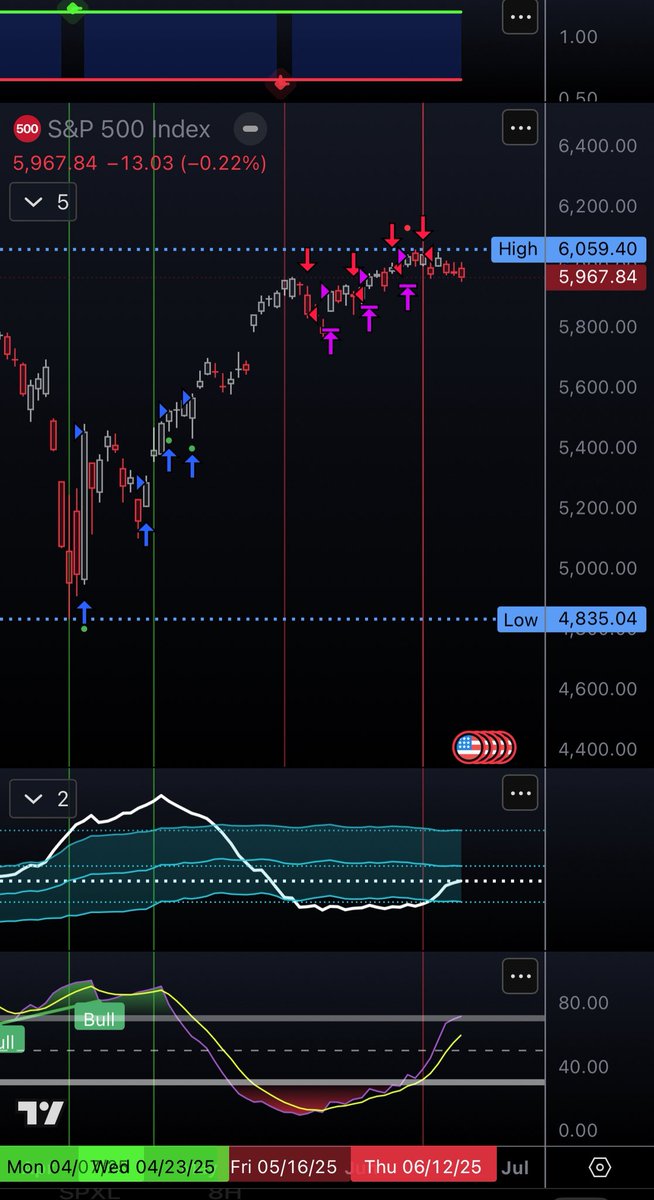Click the 5,000.00 price scale value
This screenshot has height=1200, width=654.
click(598, 568)
